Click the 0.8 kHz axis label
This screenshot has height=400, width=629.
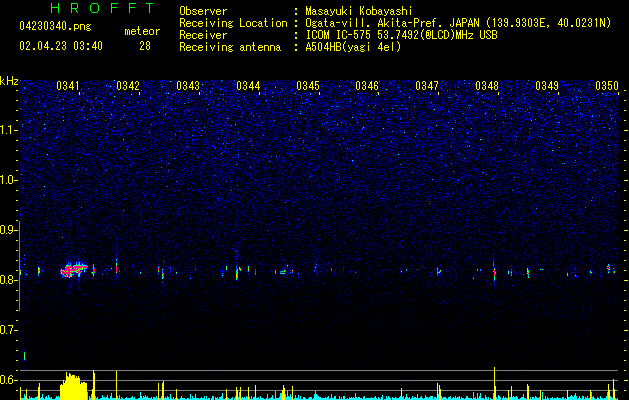(x=9, y=280)
